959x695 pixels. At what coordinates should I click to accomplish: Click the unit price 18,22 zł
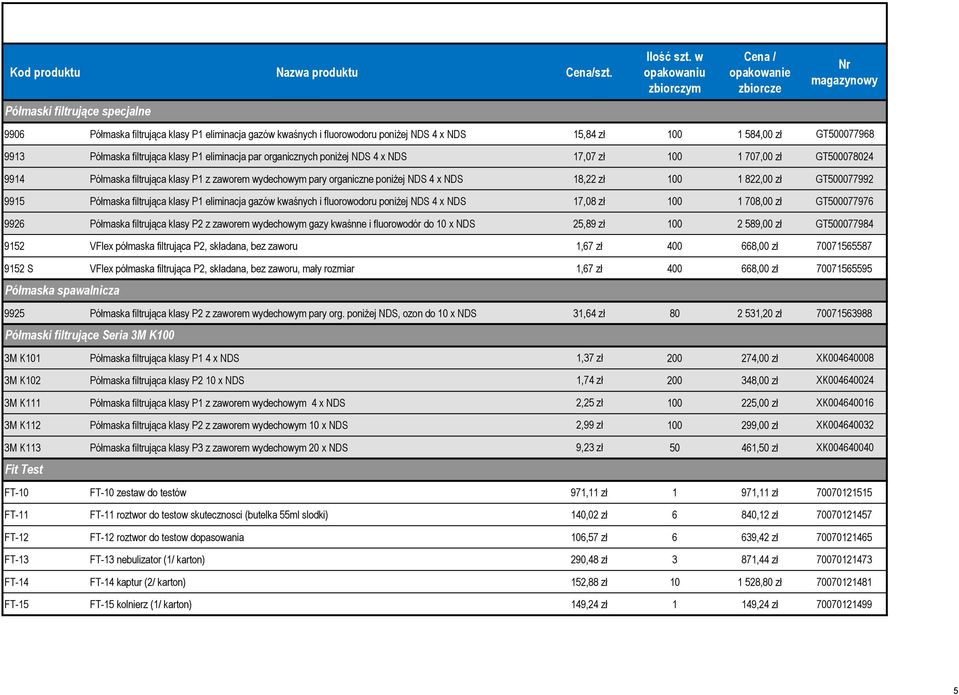pyautogui.click(x=589, y=179)
